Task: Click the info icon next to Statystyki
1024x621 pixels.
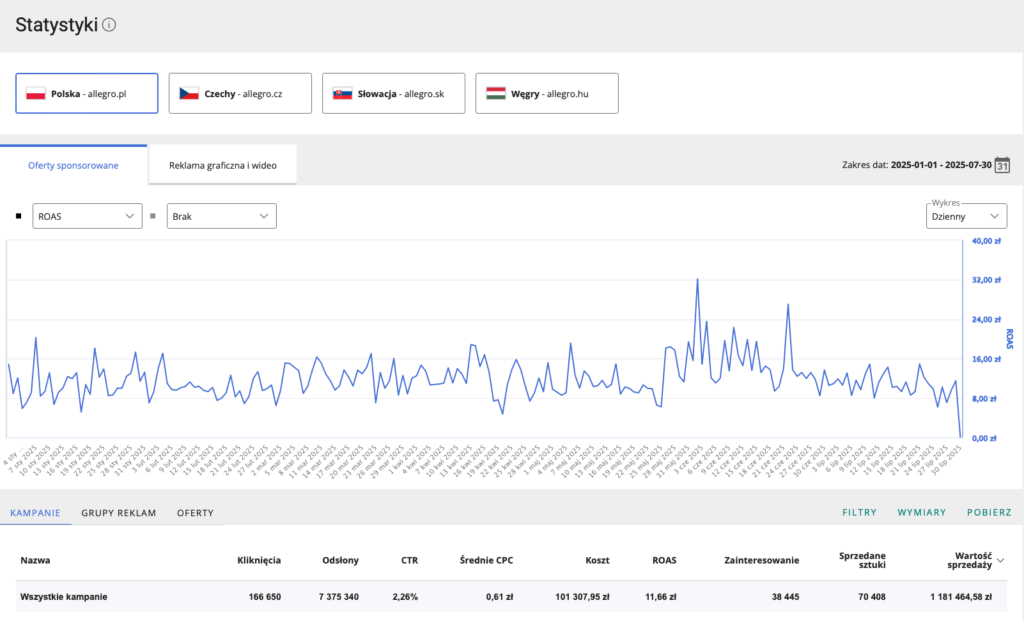Action: click(x=109, y=25)
